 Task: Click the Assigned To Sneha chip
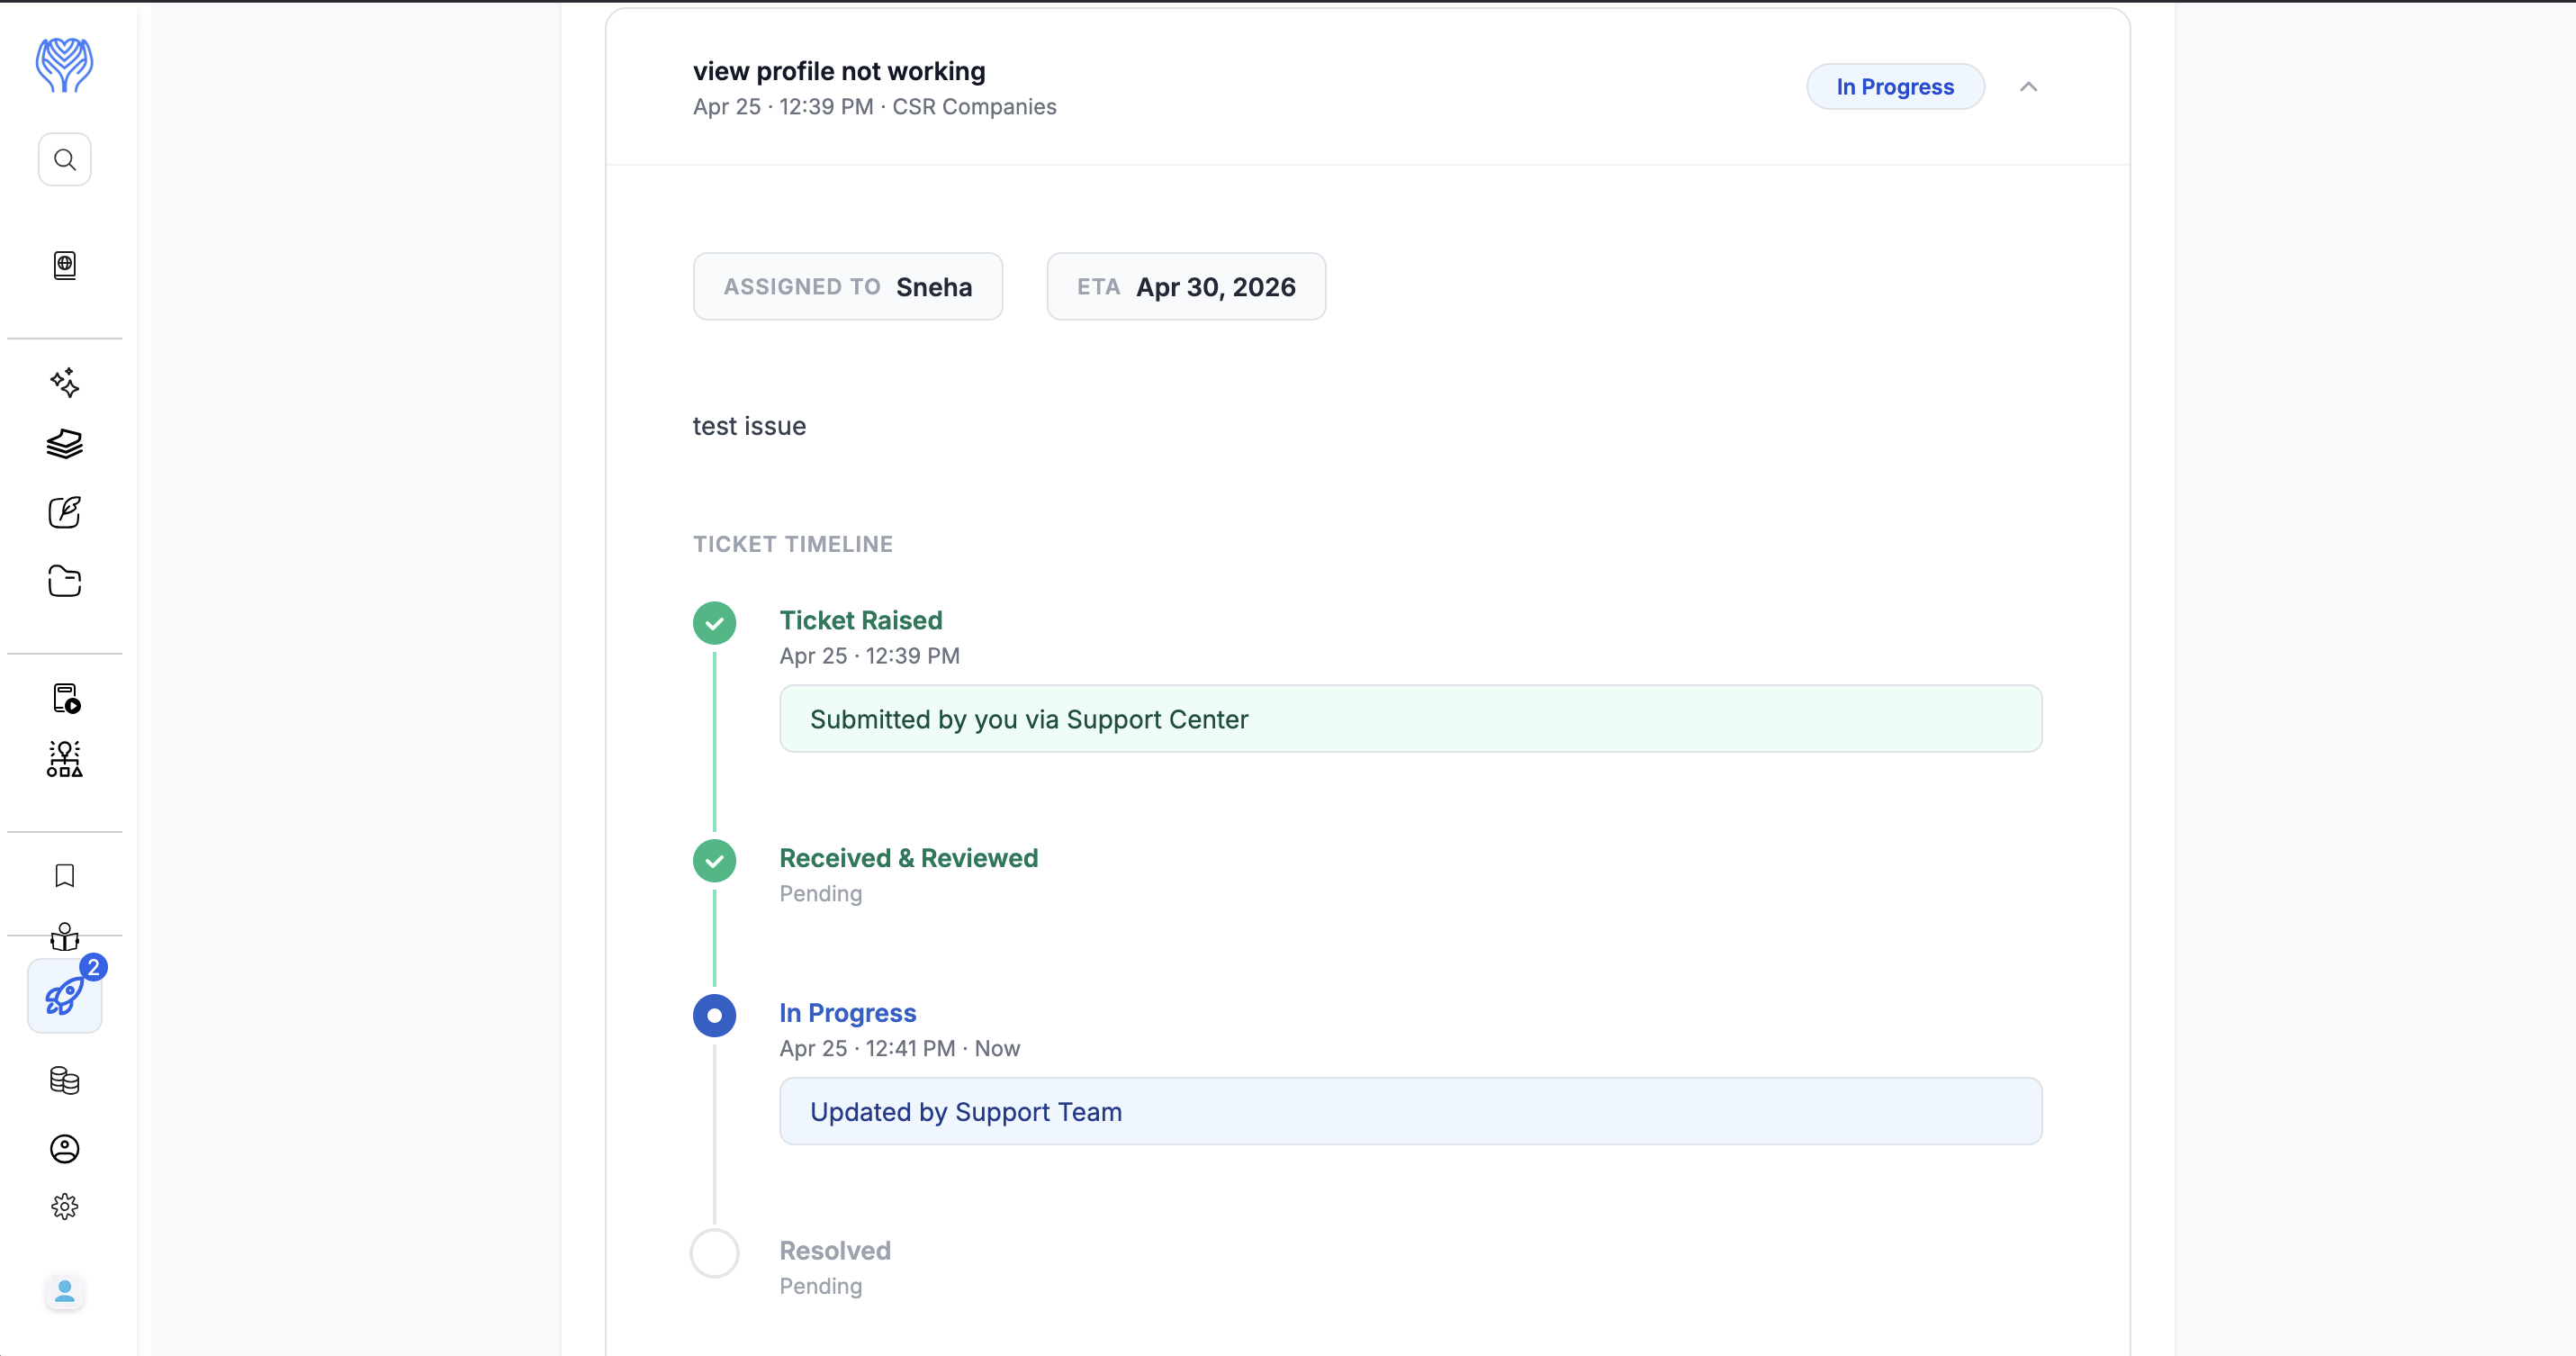848,287
